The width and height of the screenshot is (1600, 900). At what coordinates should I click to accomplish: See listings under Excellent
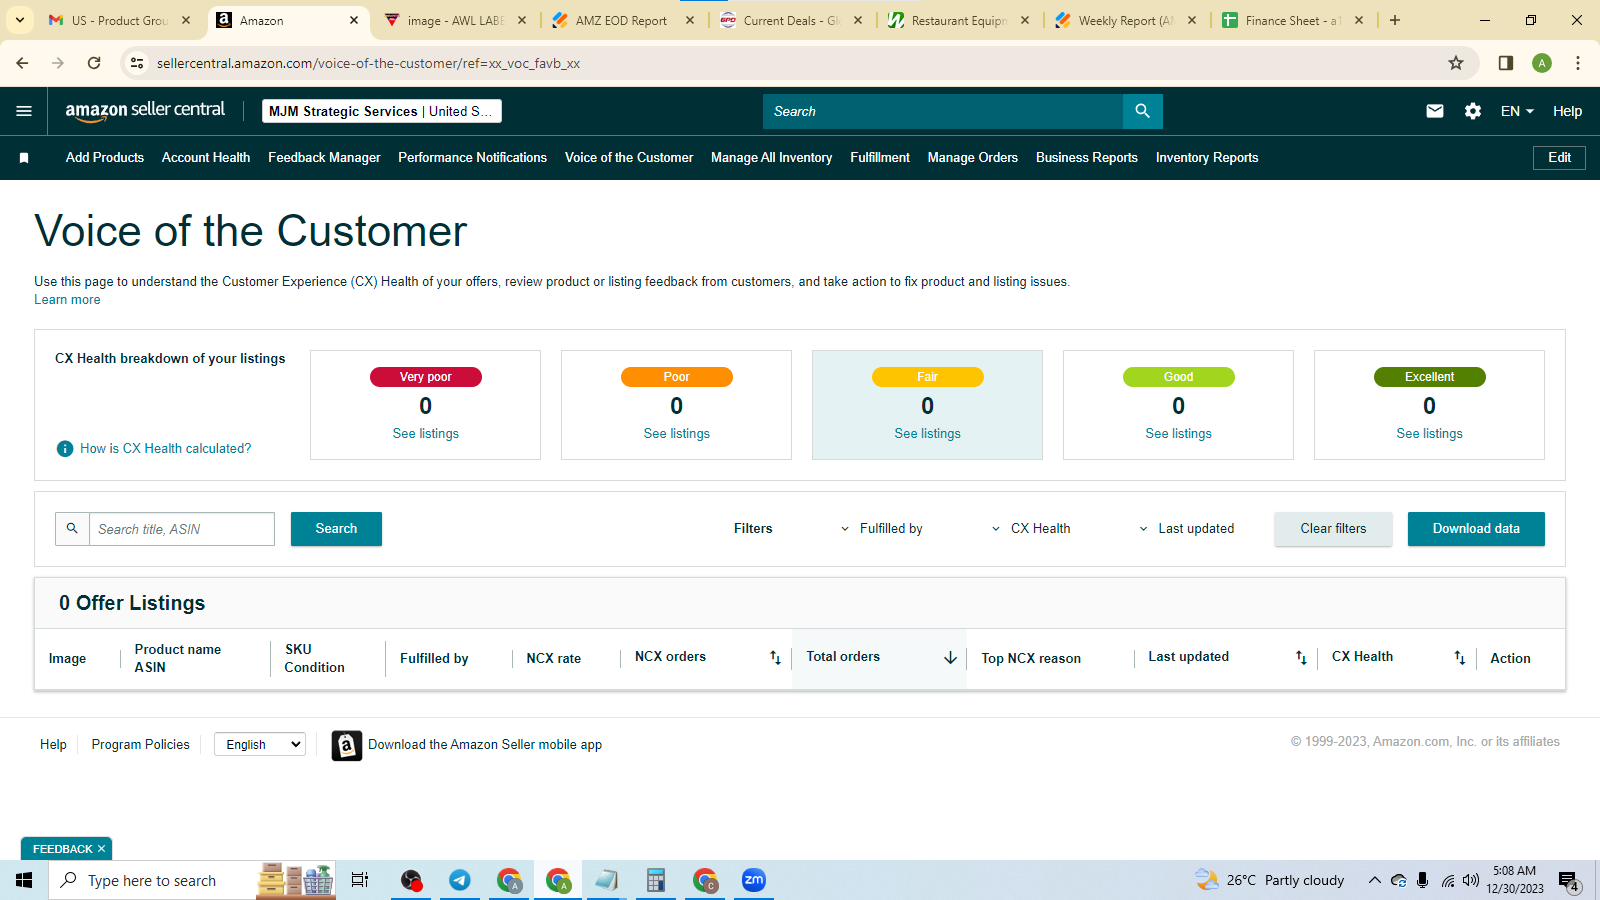1430,434
